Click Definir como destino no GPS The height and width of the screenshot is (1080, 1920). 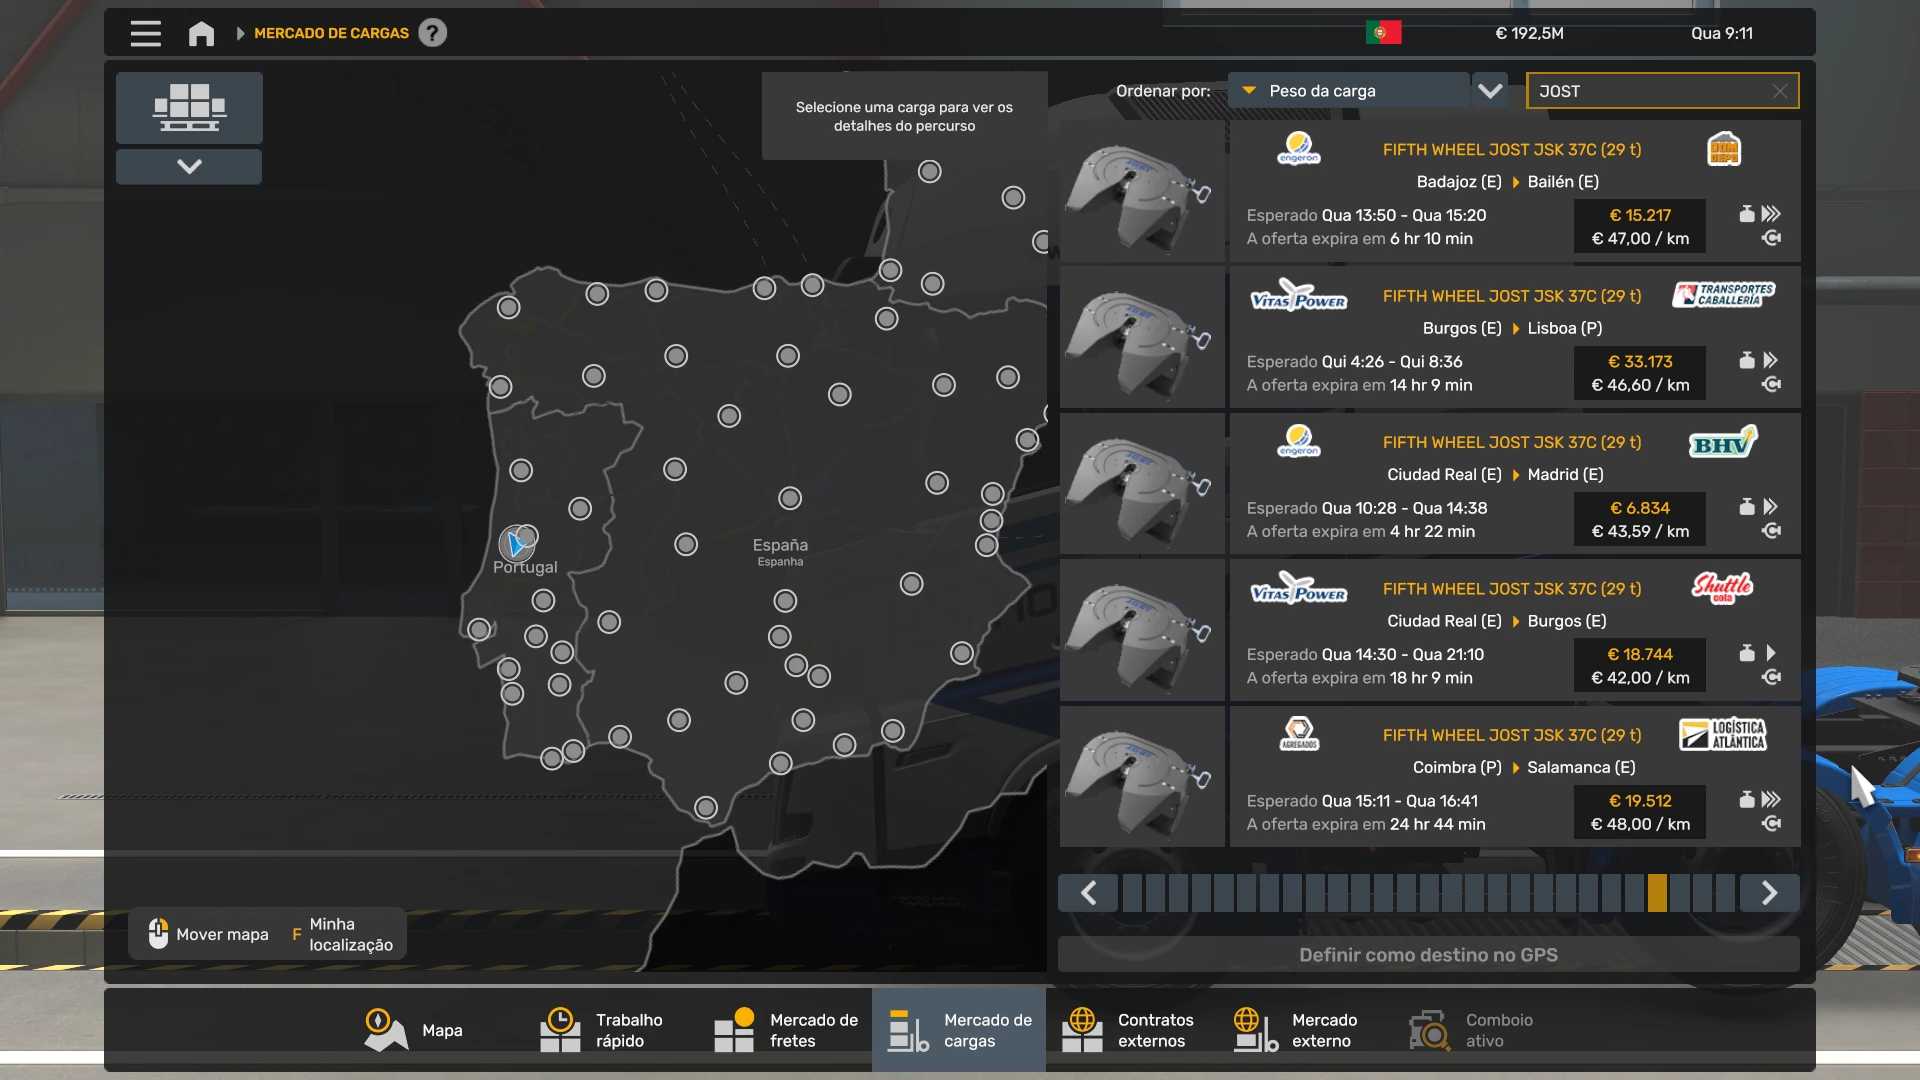pos(1428,955)
